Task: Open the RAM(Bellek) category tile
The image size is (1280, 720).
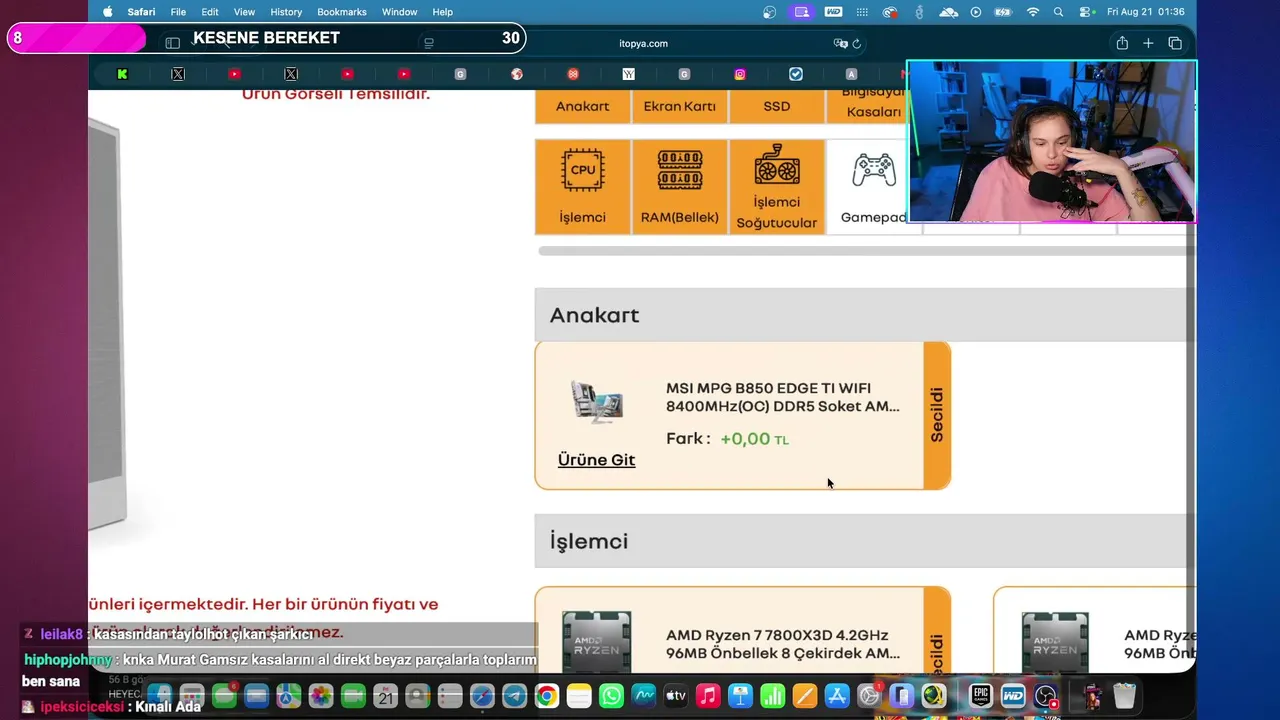Action: coord(679,187)
